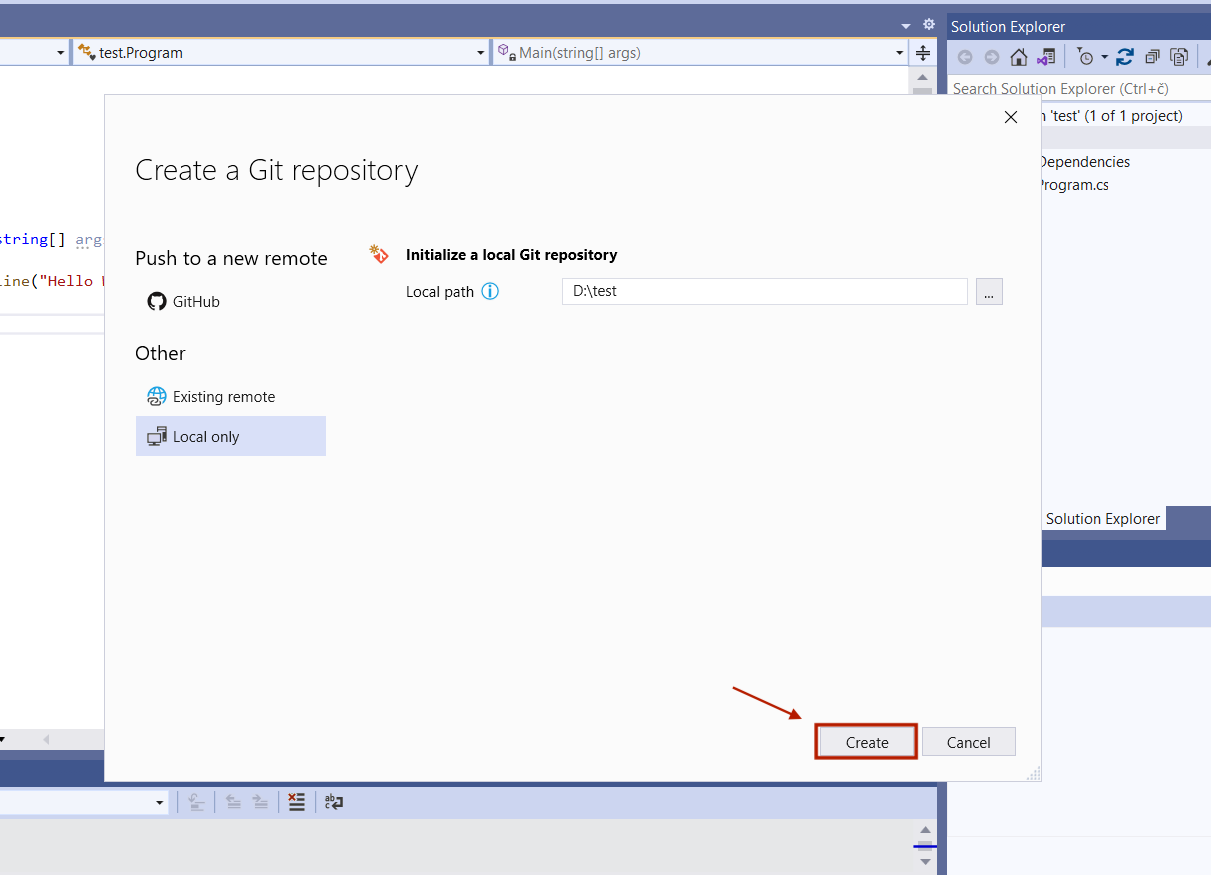
Task: Choose the Existing remote option
Action: [x=223, y=397]
